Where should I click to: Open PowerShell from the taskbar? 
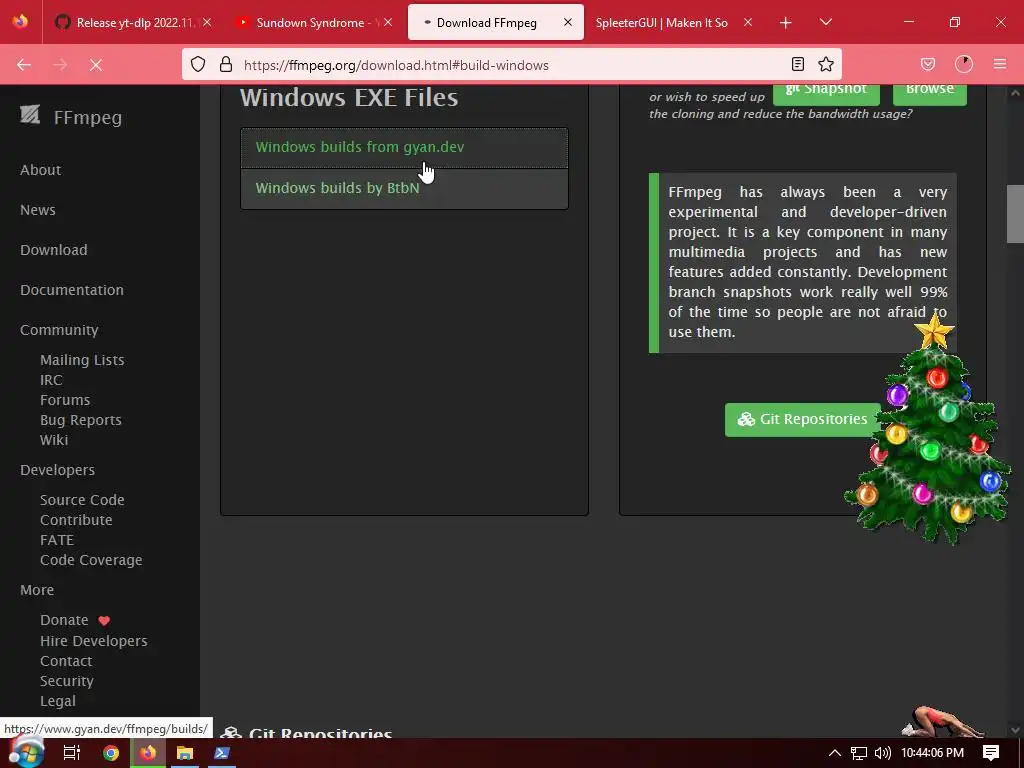pos(222,753)
